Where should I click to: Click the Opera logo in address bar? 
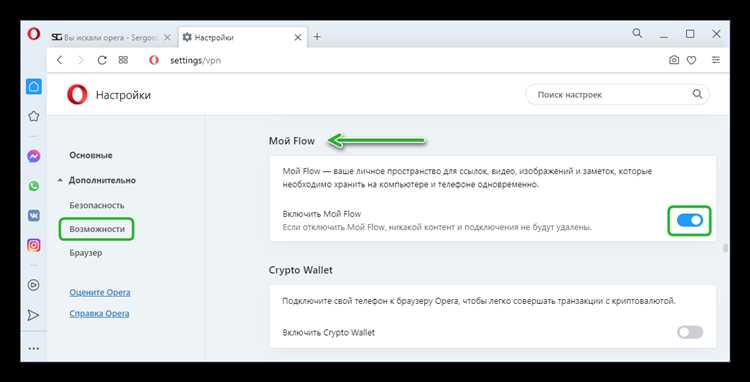154,60
